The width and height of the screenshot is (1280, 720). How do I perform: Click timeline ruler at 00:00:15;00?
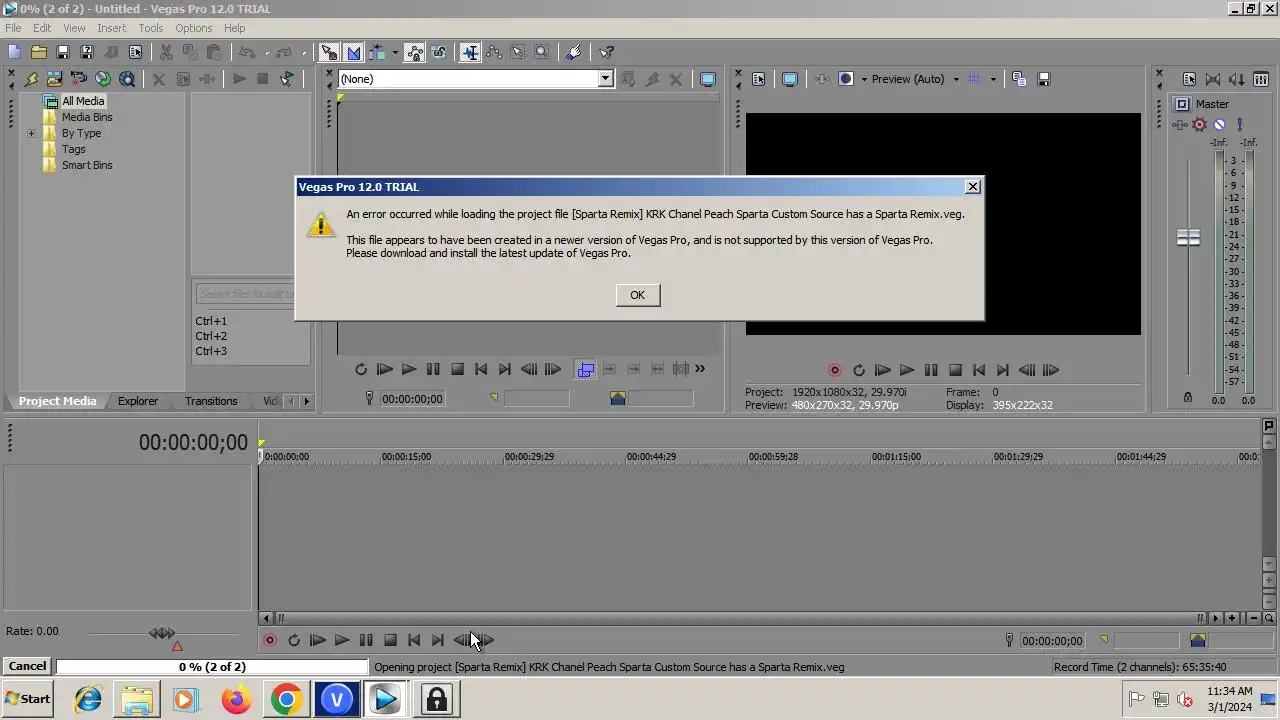pyautogui.click(x=406, y=457)
